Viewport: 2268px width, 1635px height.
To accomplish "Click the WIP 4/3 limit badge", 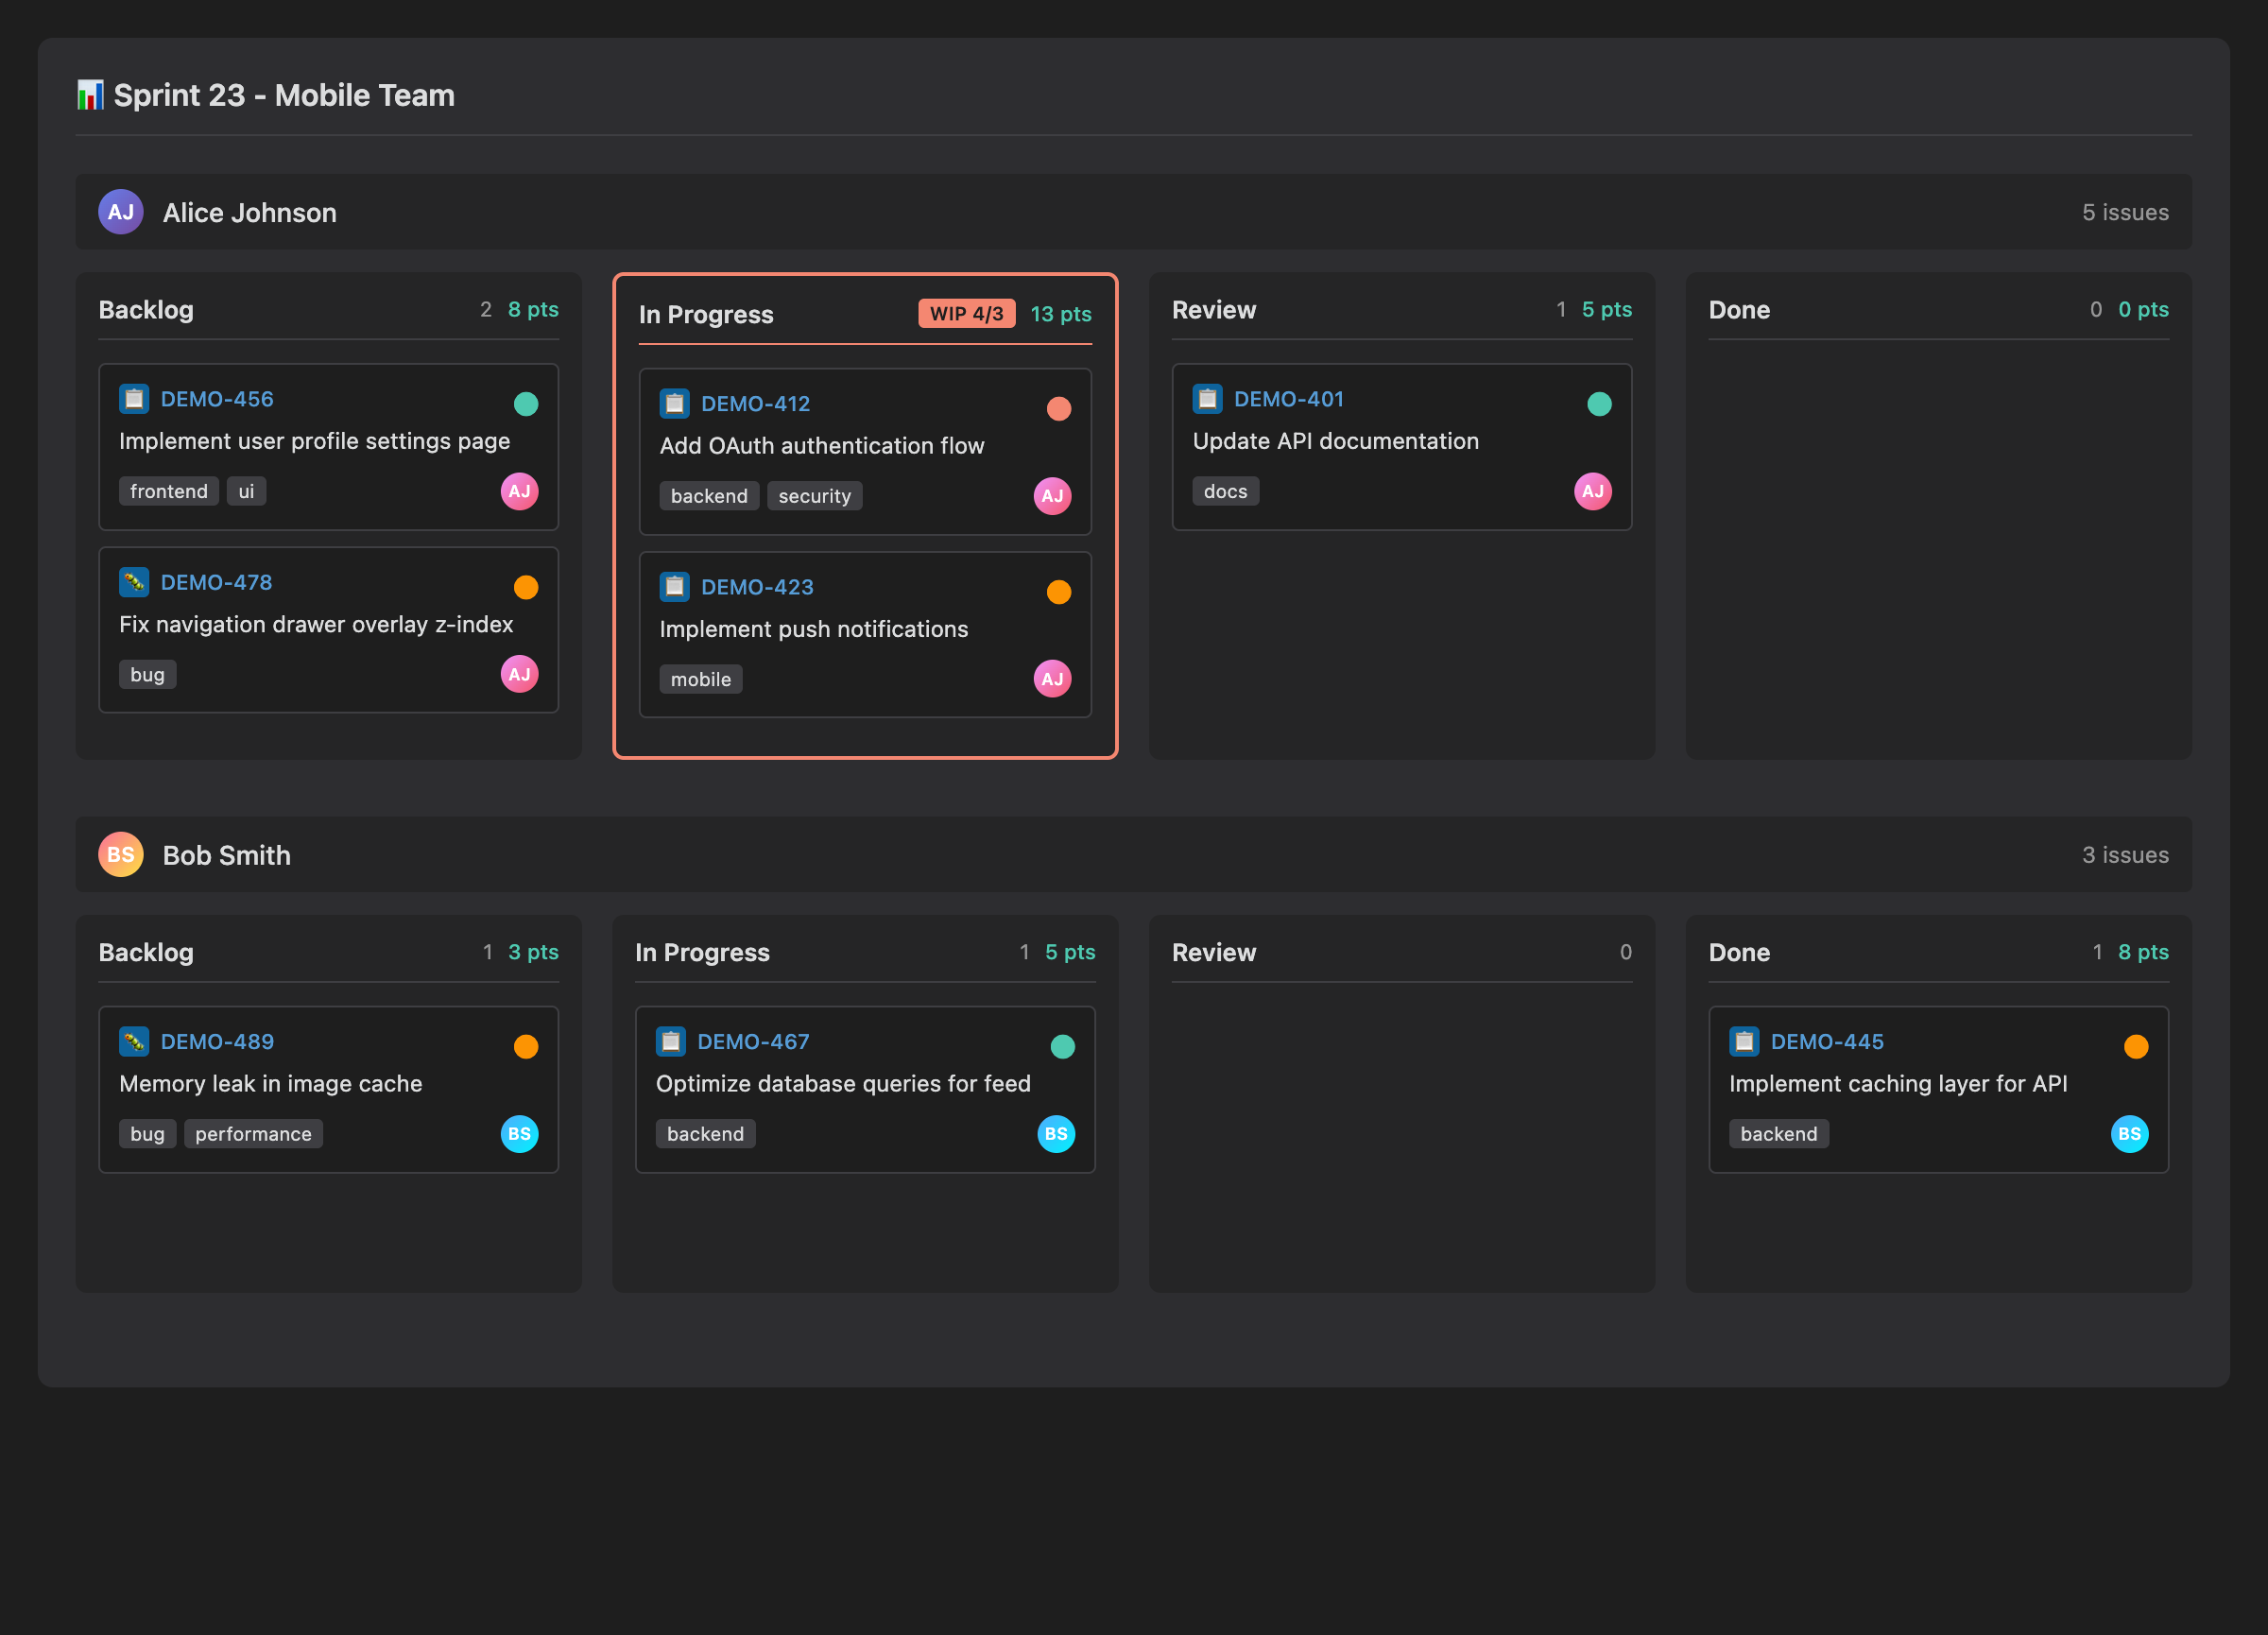I will coord(967,314).
